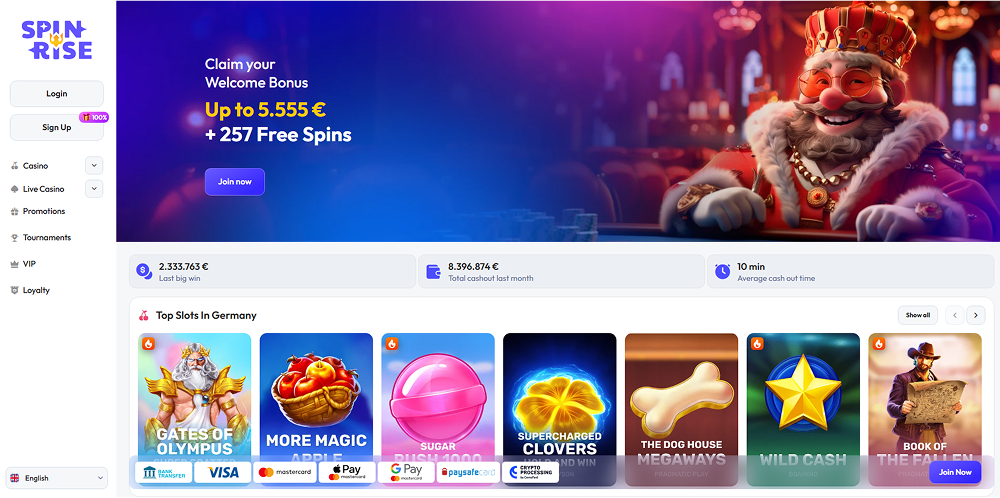Screen dimensions: 1000x498
Task: Expand the Live Casino submenu chevron
Action: coord(94,189)
